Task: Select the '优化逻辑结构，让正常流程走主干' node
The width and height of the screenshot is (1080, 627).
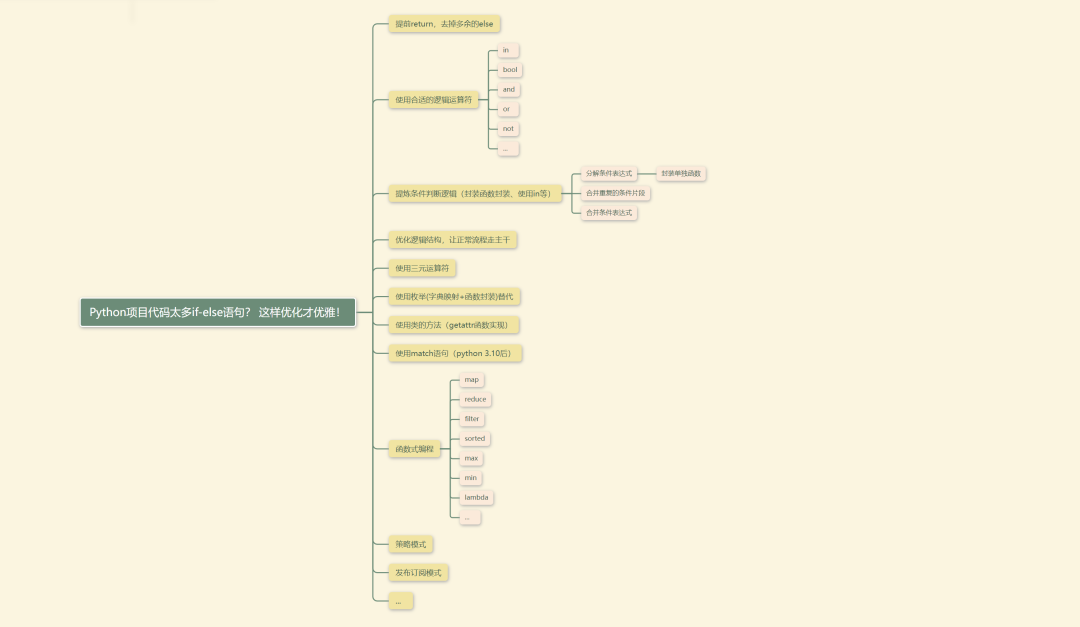Action: pos(452,240)
